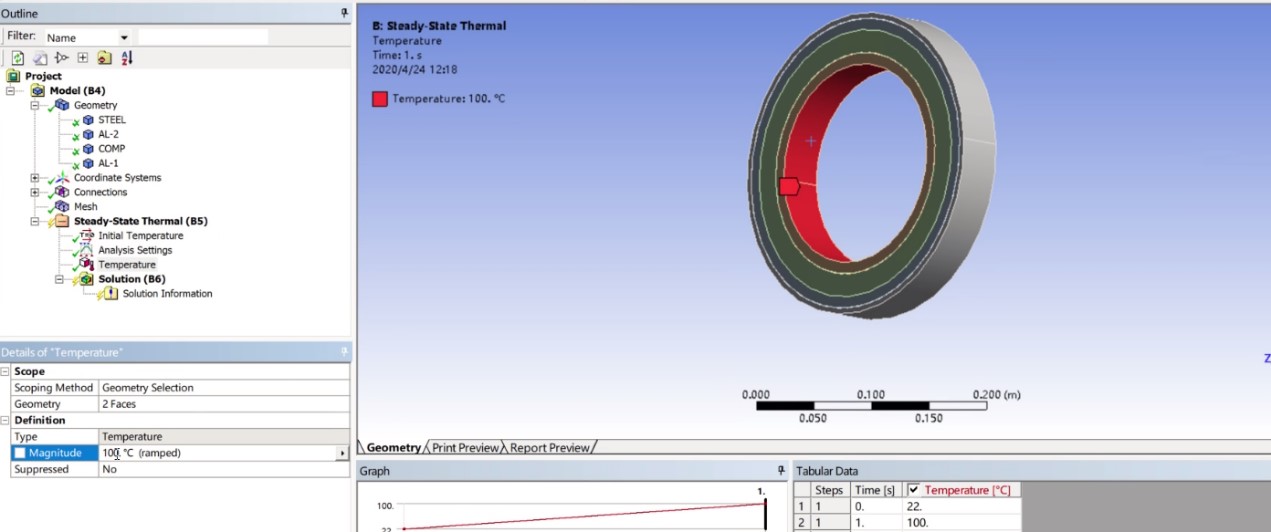Click the COMP body icon
The image size is (1271, 532).
tap(88, 149)
